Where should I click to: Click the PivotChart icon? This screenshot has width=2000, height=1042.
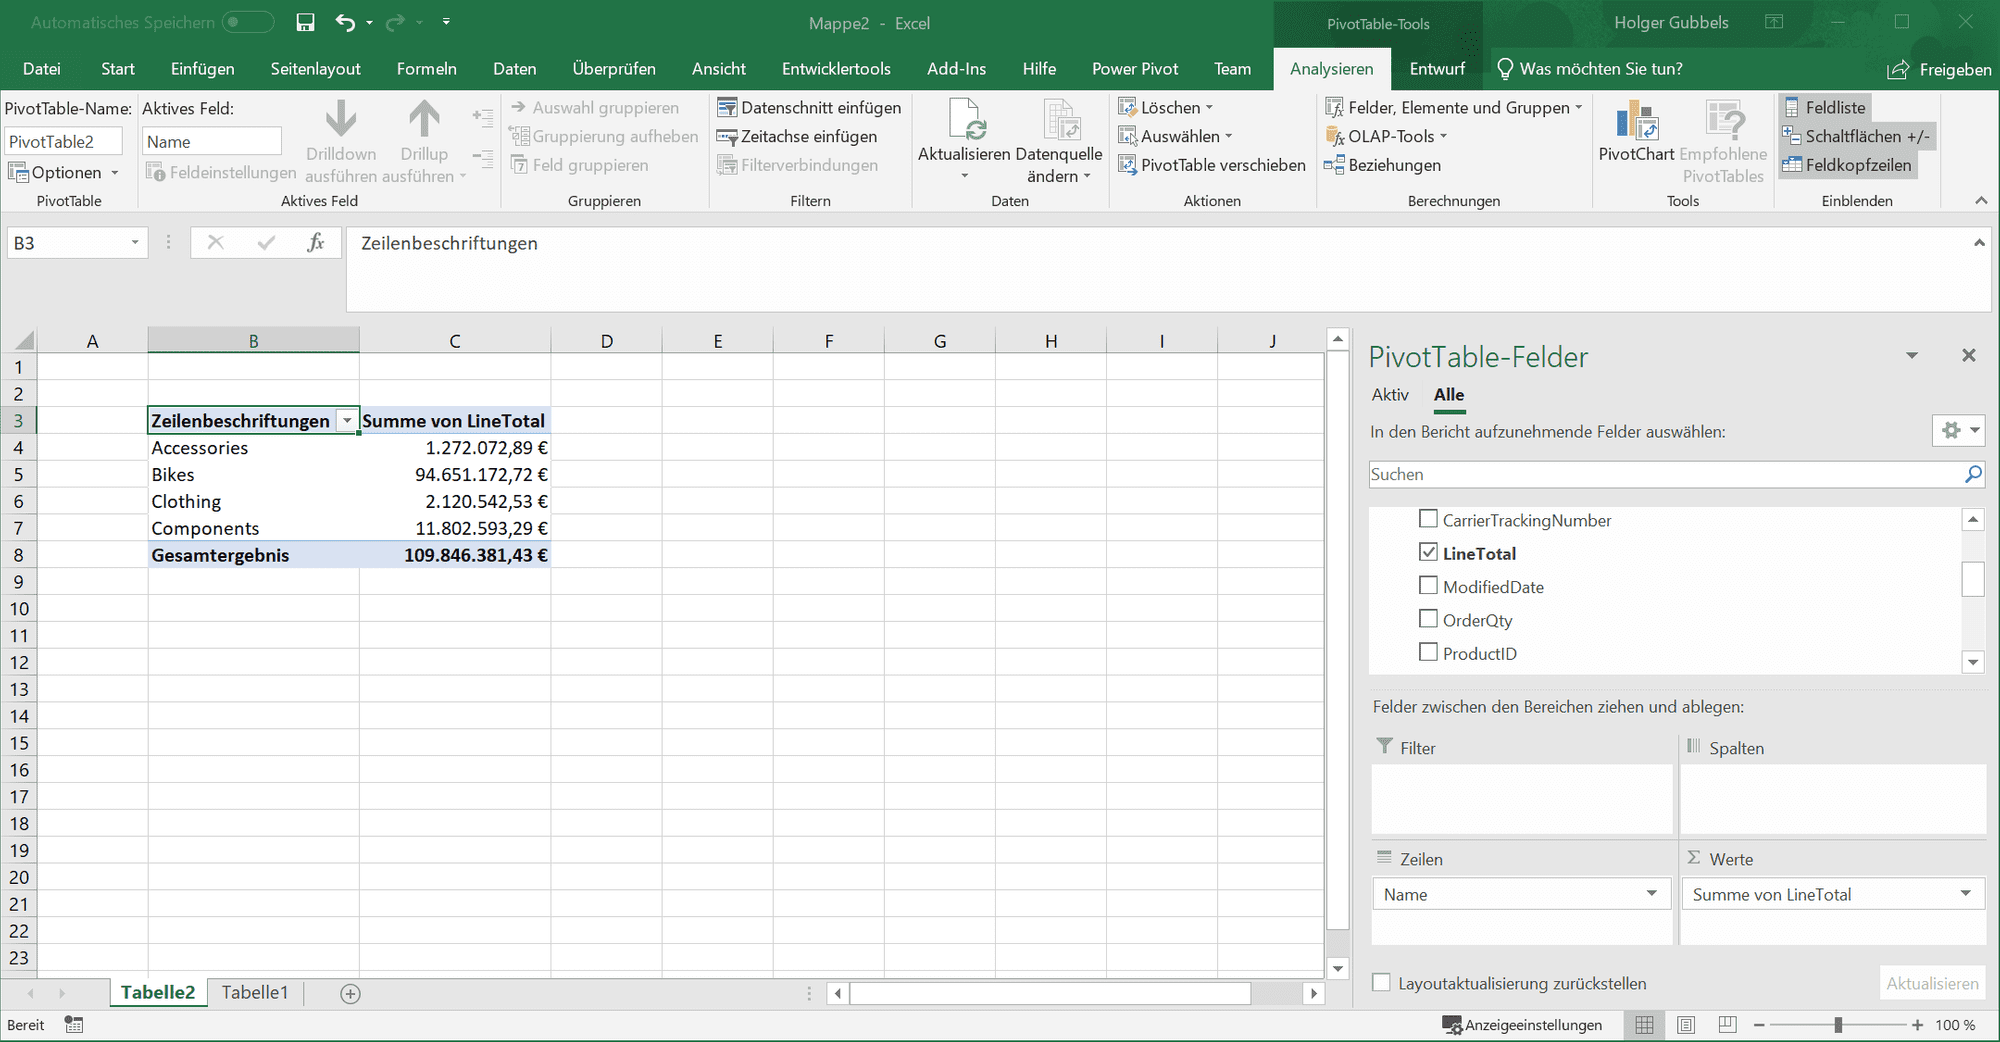coord(1637,120)
